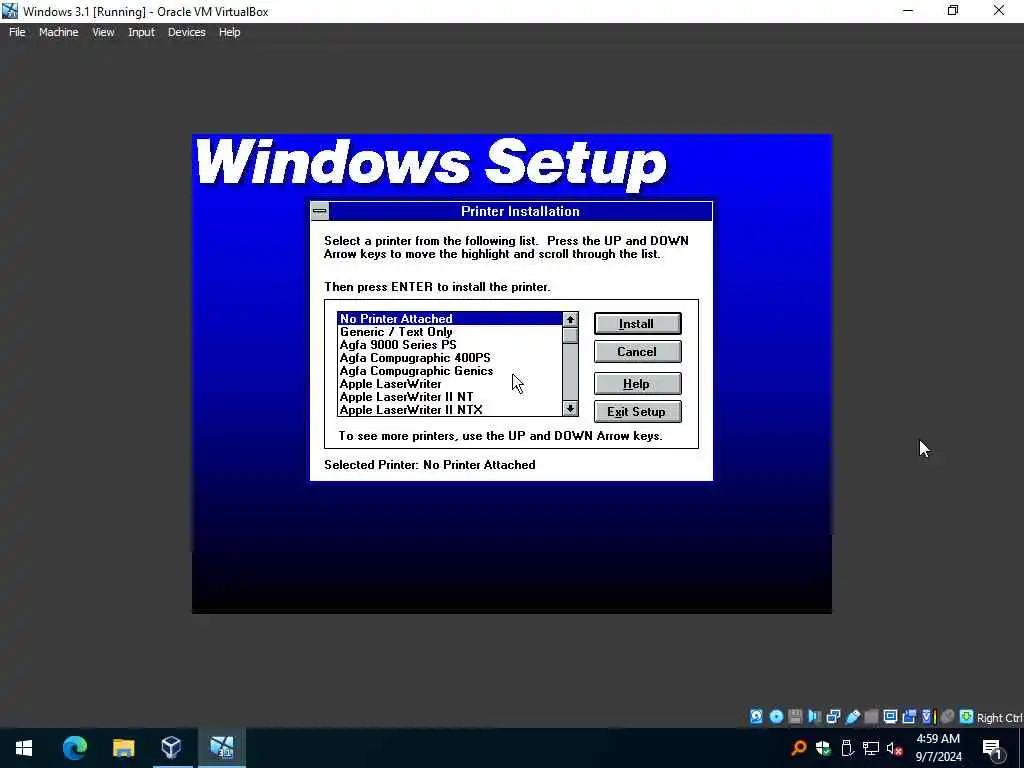Screen dimensions: 1024x768
Task: Select 'Generic / Text Only' printer
Action: point(449,332)
